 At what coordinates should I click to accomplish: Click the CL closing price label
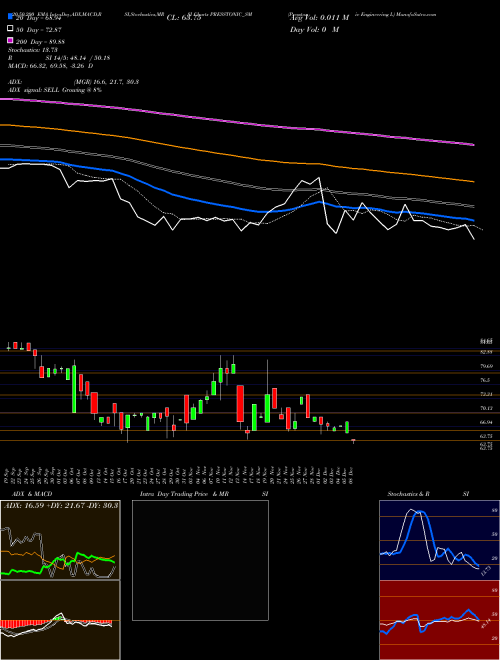point(184,18)
